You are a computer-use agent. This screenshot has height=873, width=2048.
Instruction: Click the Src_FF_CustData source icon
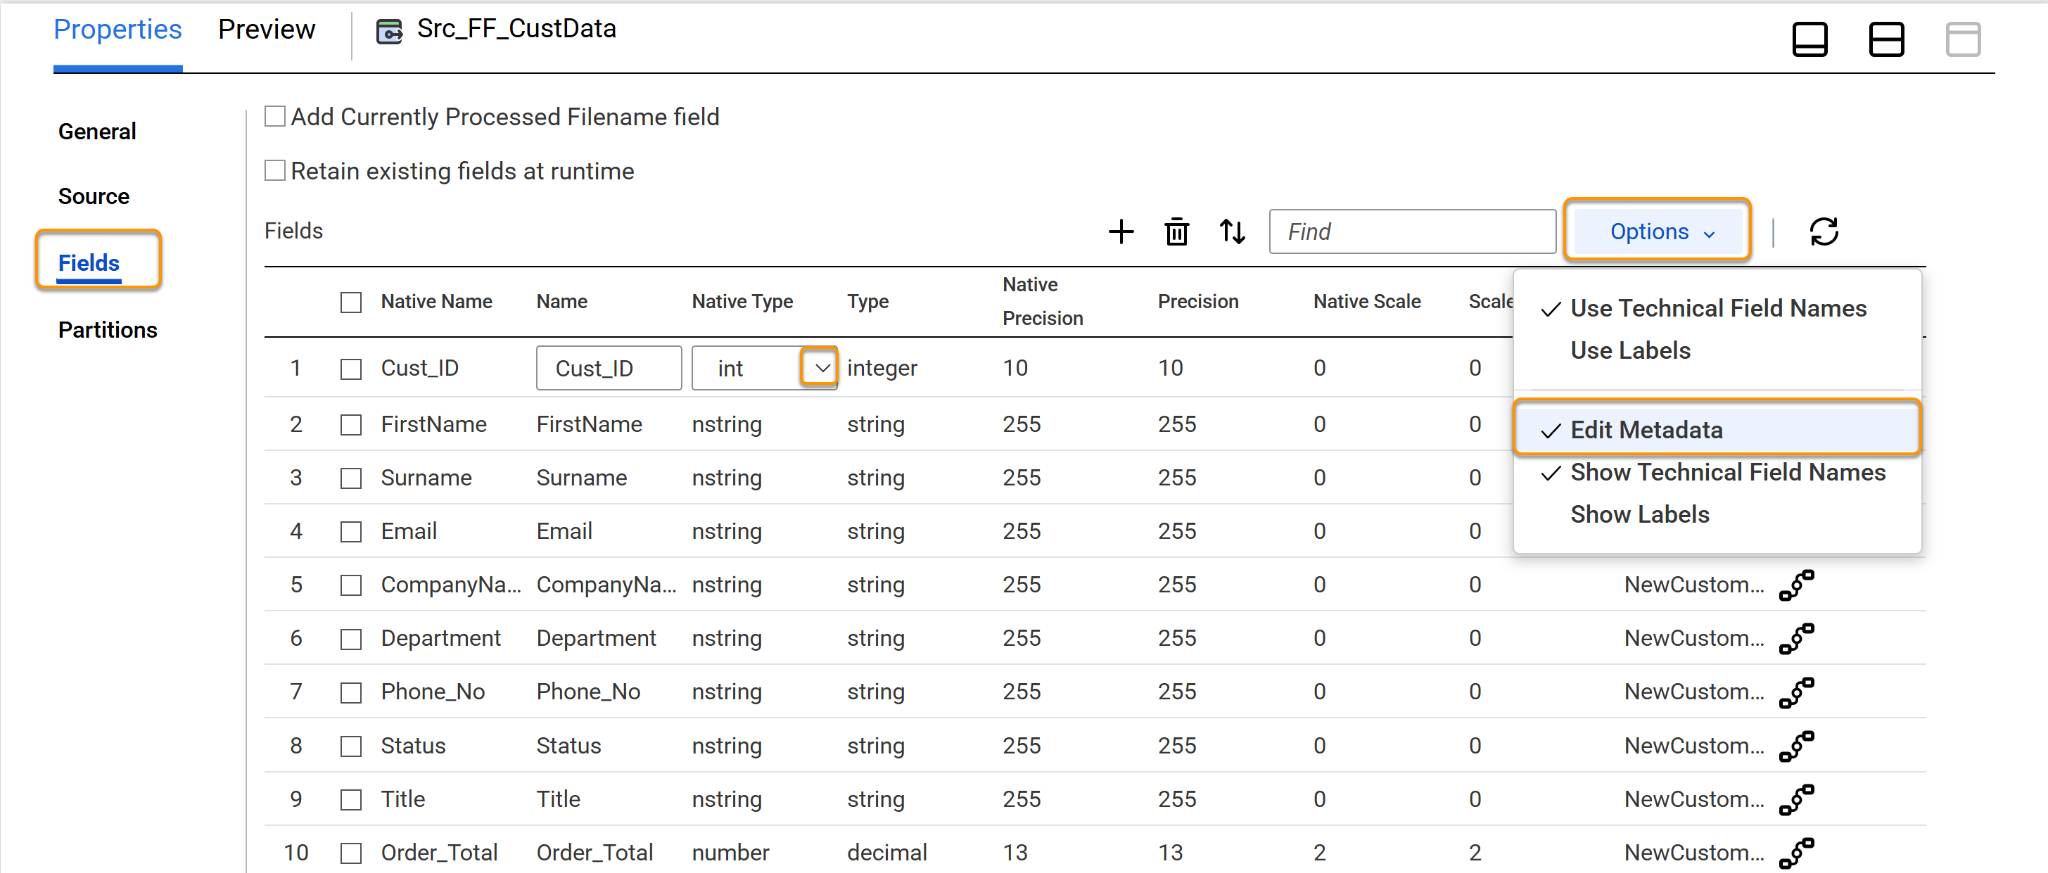pos(389,32)
